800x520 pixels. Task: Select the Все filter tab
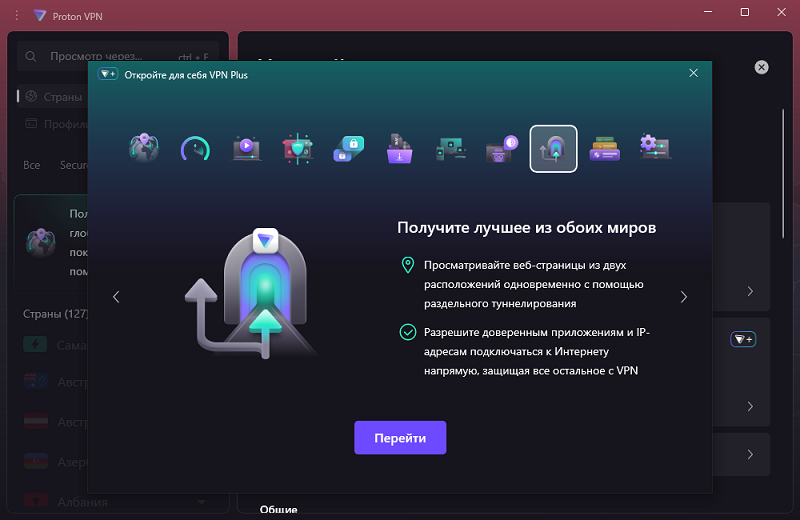(32, 164)
